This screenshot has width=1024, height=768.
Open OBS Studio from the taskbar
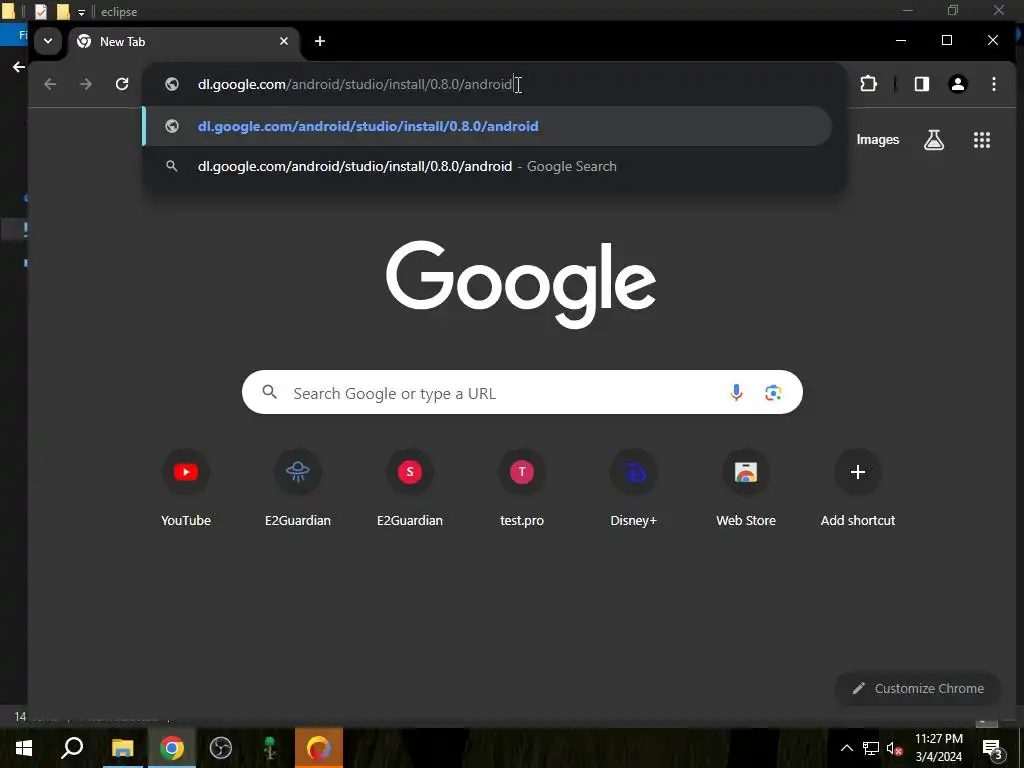click(221, 748)
